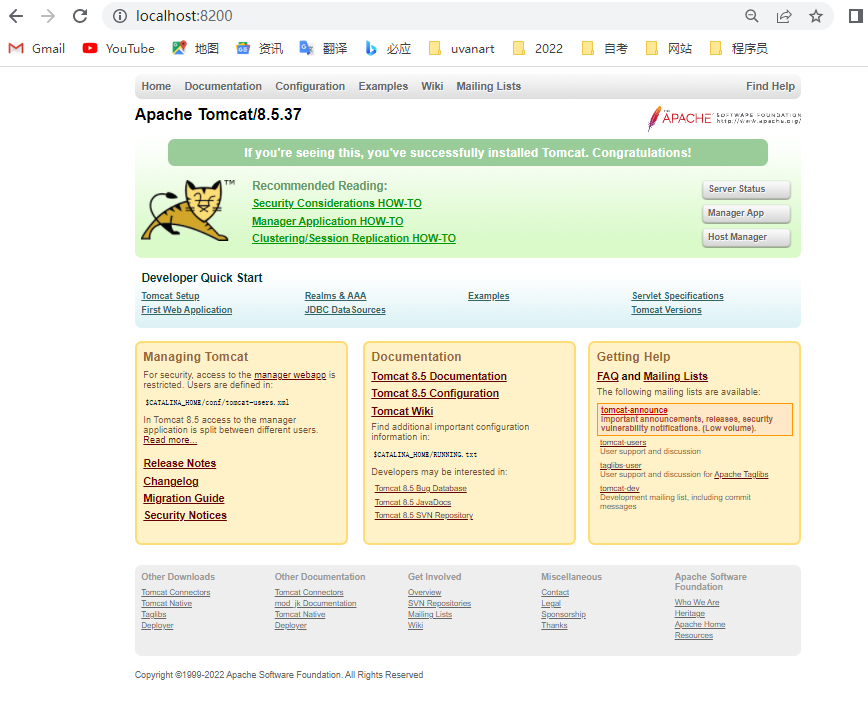Image resolution: width=868 pixels, height=701 pixels.
Task: Open the 必应 Bing bookmark
Action: (388, 49)
